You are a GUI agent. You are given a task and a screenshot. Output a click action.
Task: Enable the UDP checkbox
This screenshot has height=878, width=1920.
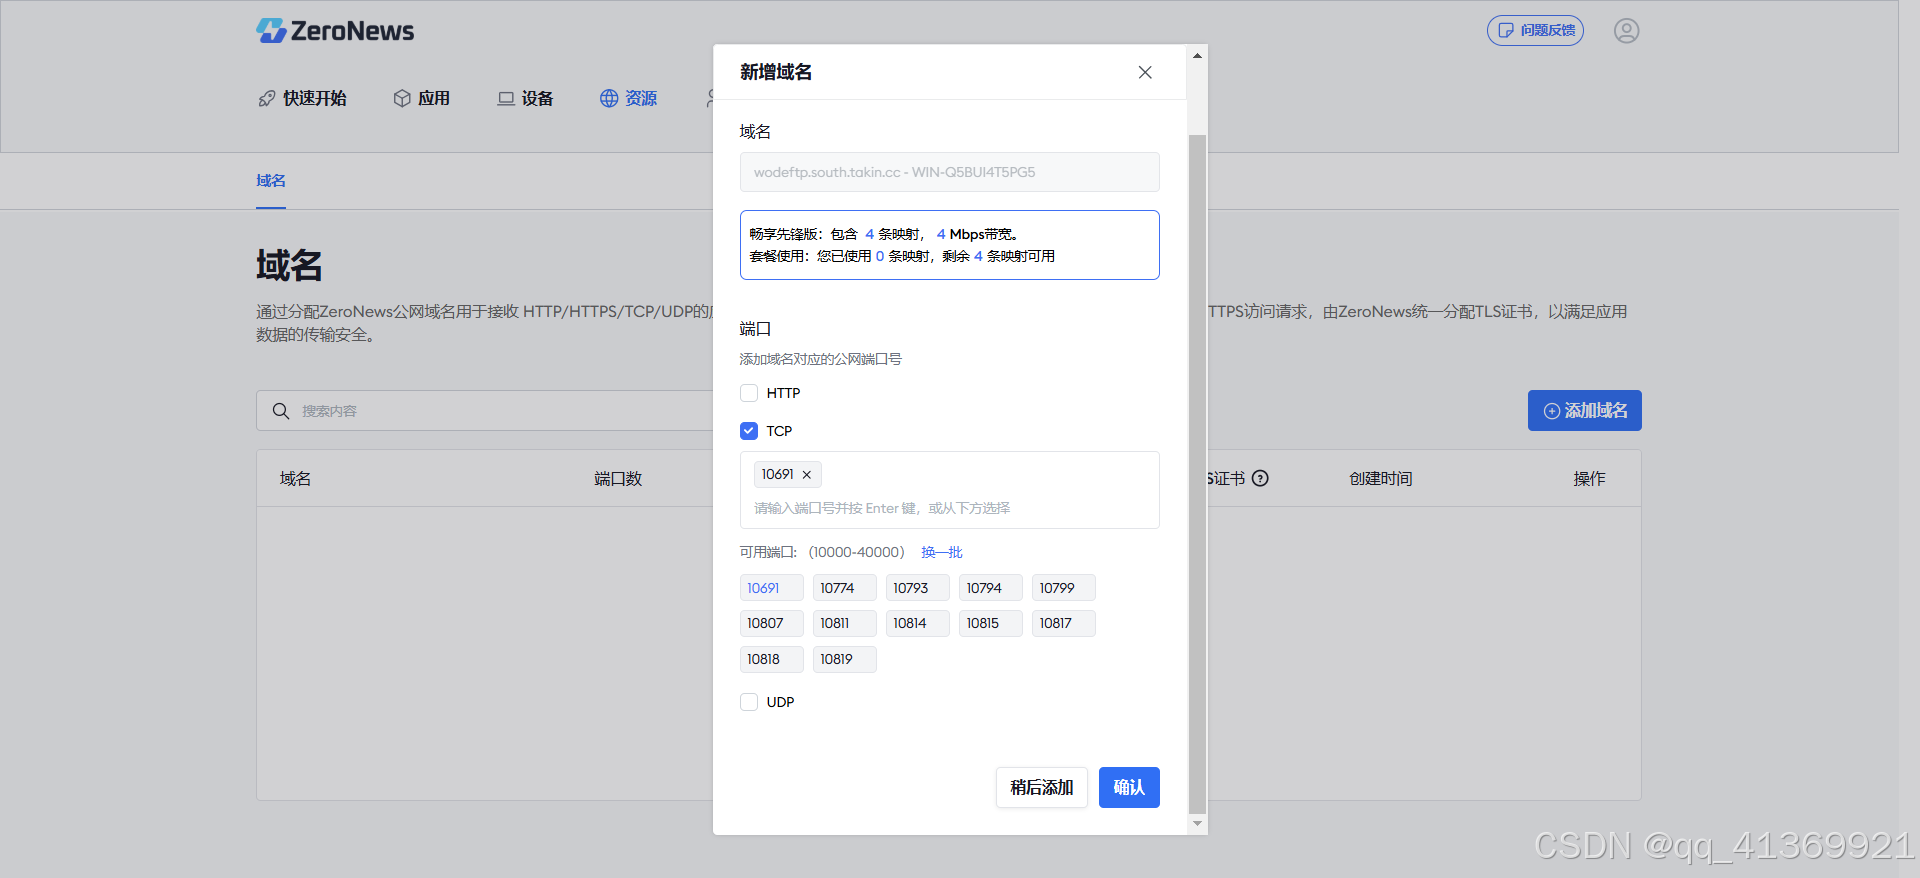click(749, 702)
